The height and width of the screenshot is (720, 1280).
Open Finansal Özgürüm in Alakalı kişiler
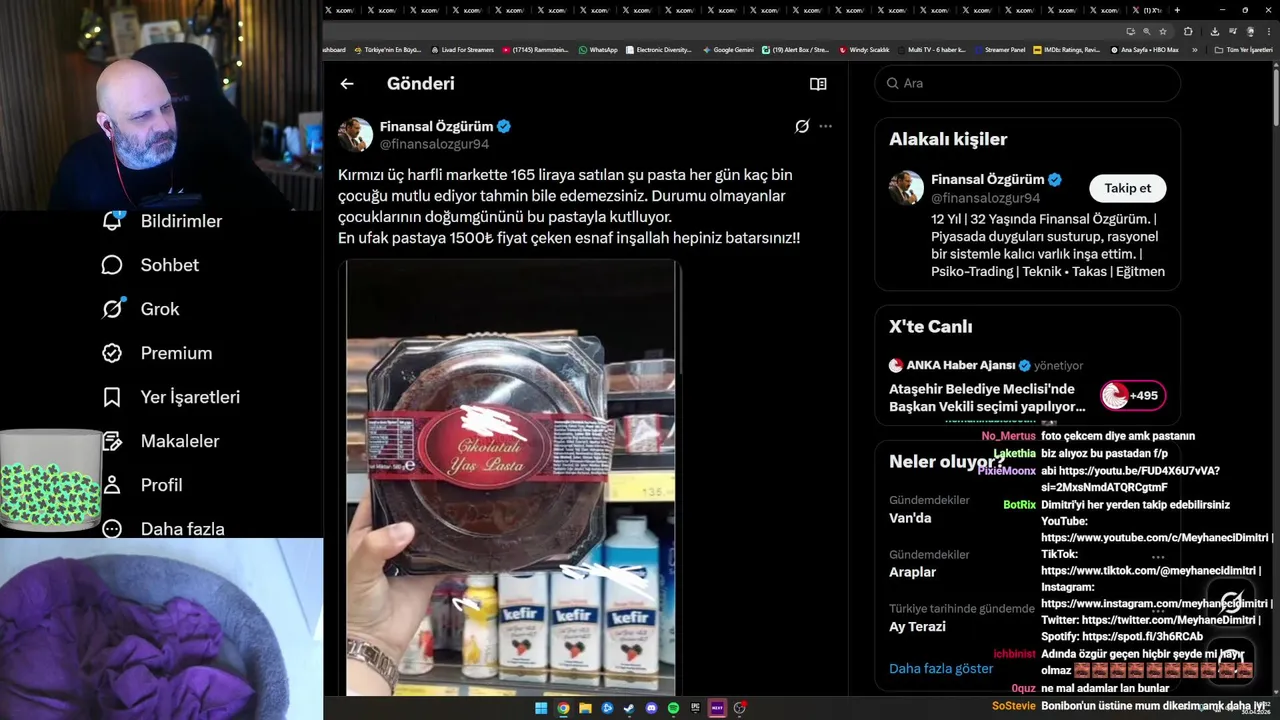(x=987, y=180)
